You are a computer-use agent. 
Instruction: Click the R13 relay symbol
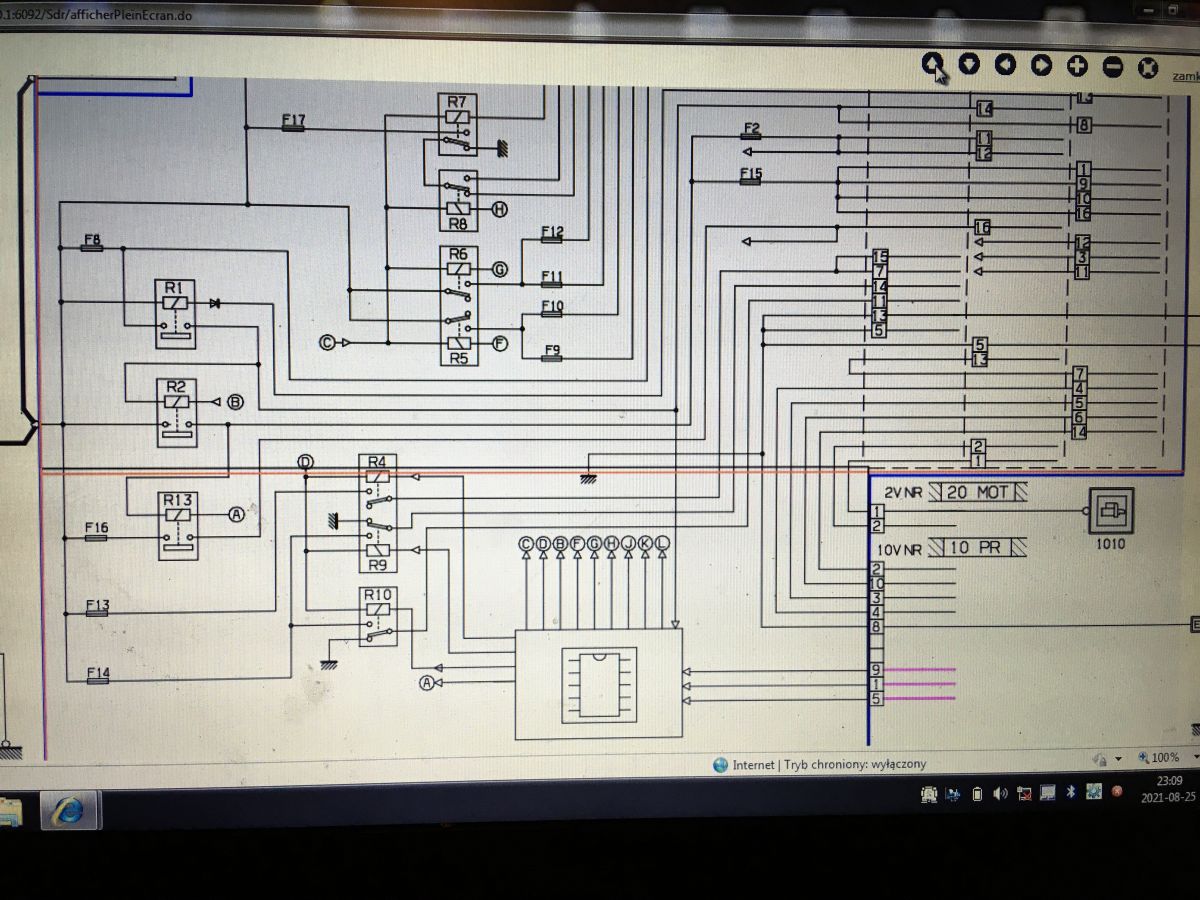coord(177,524)
